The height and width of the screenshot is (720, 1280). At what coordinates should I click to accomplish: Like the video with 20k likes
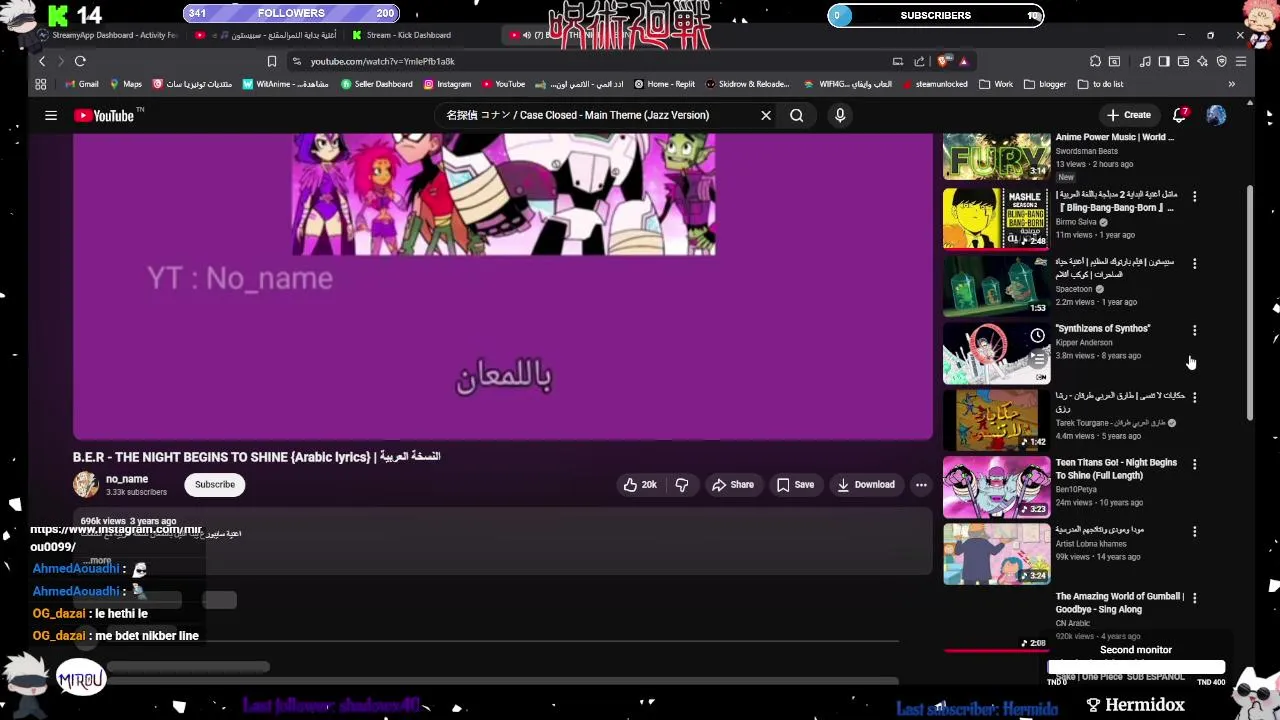pyautogui.click(x=640, y=485)
